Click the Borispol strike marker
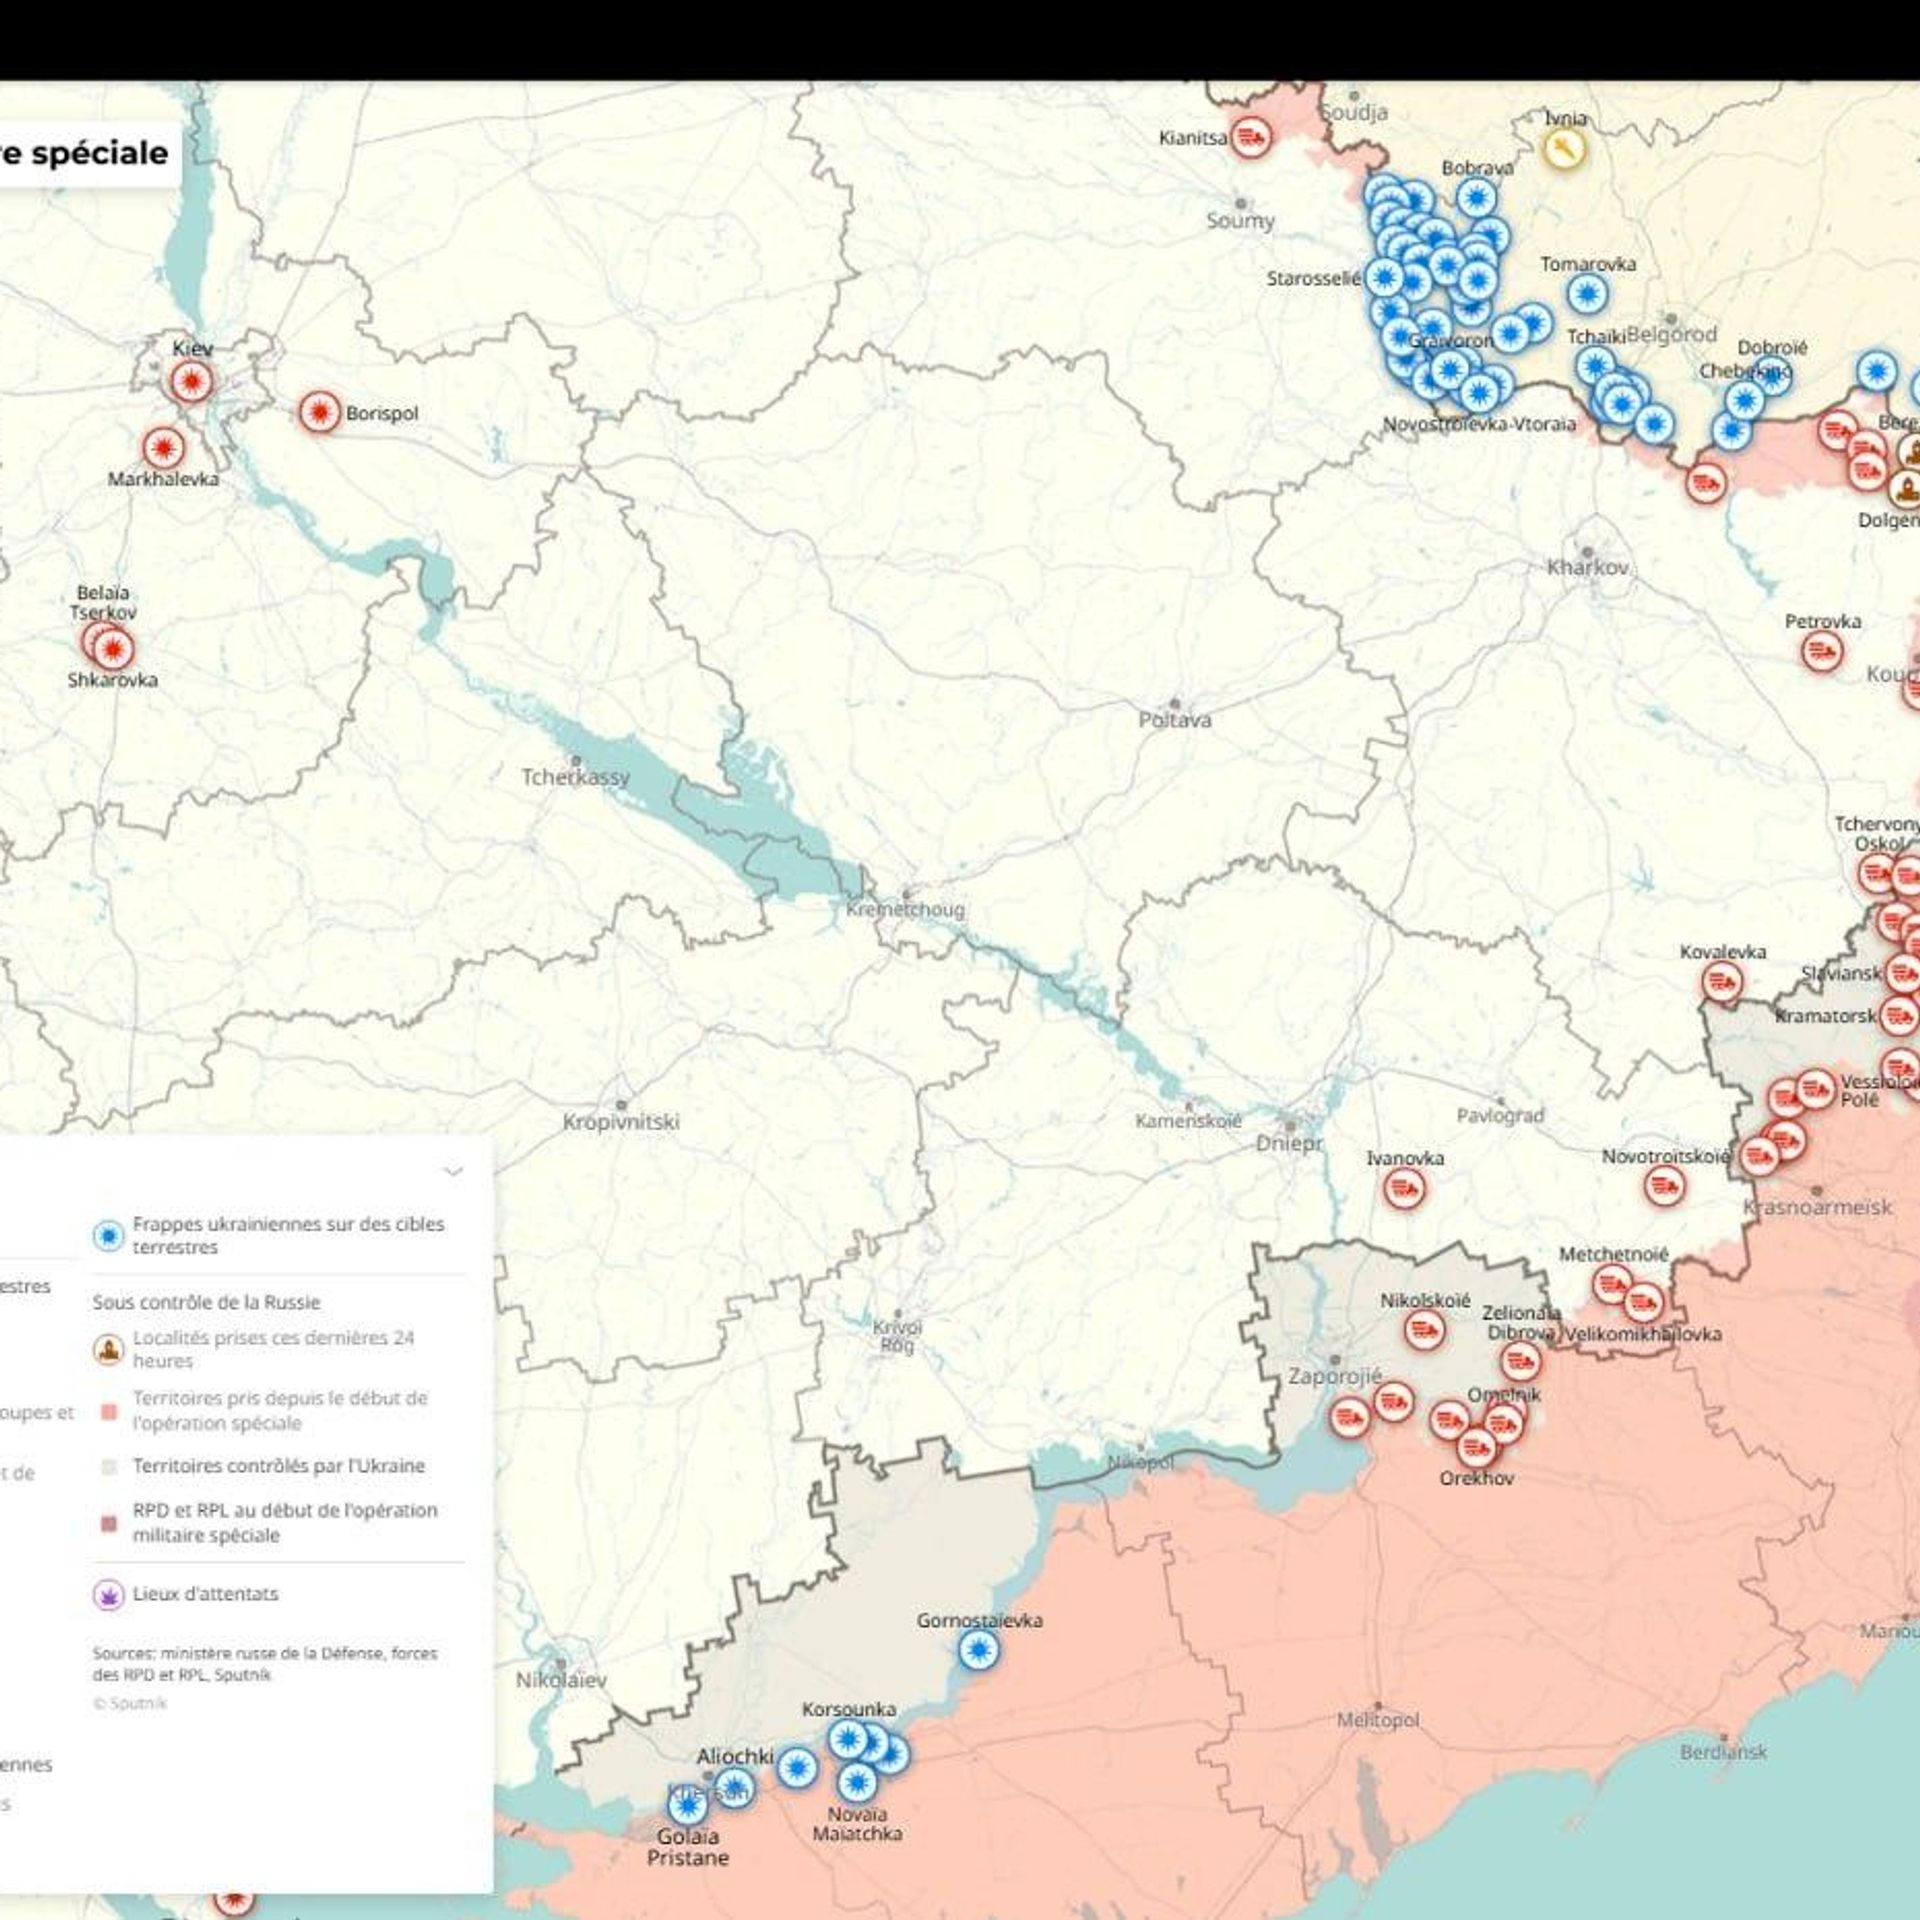Screen dimensions: 1920x1920 (320, 412)
